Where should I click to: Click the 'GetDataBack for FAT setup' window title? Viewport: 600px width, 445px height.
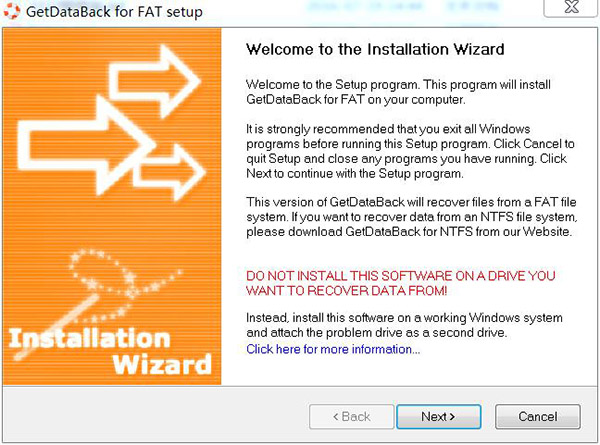pos(115,13)
